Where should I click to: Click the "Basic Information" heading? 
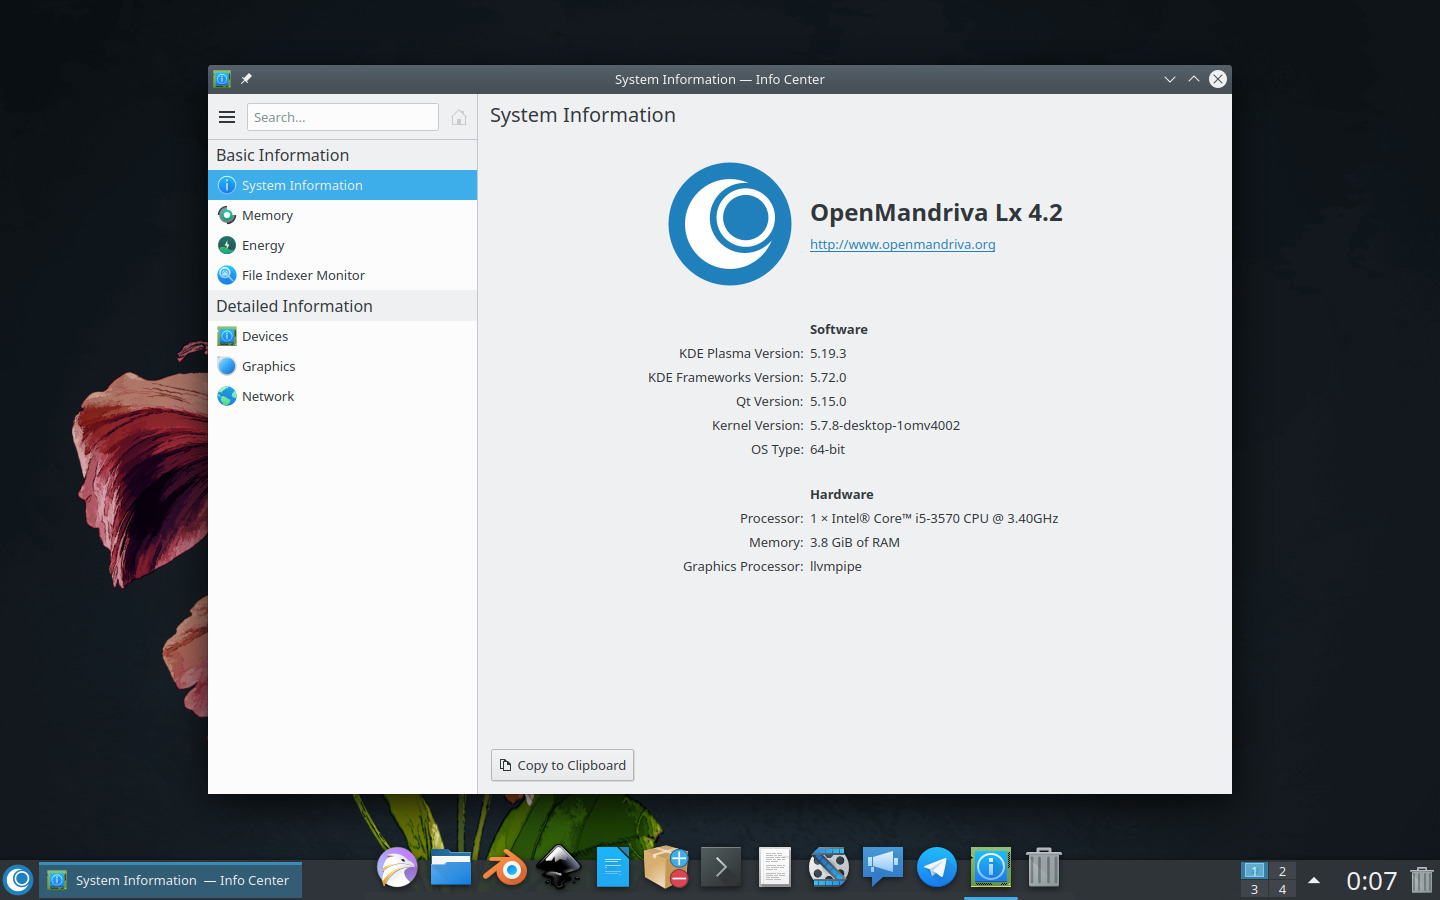pyautogui.click(x=282, y=155)
